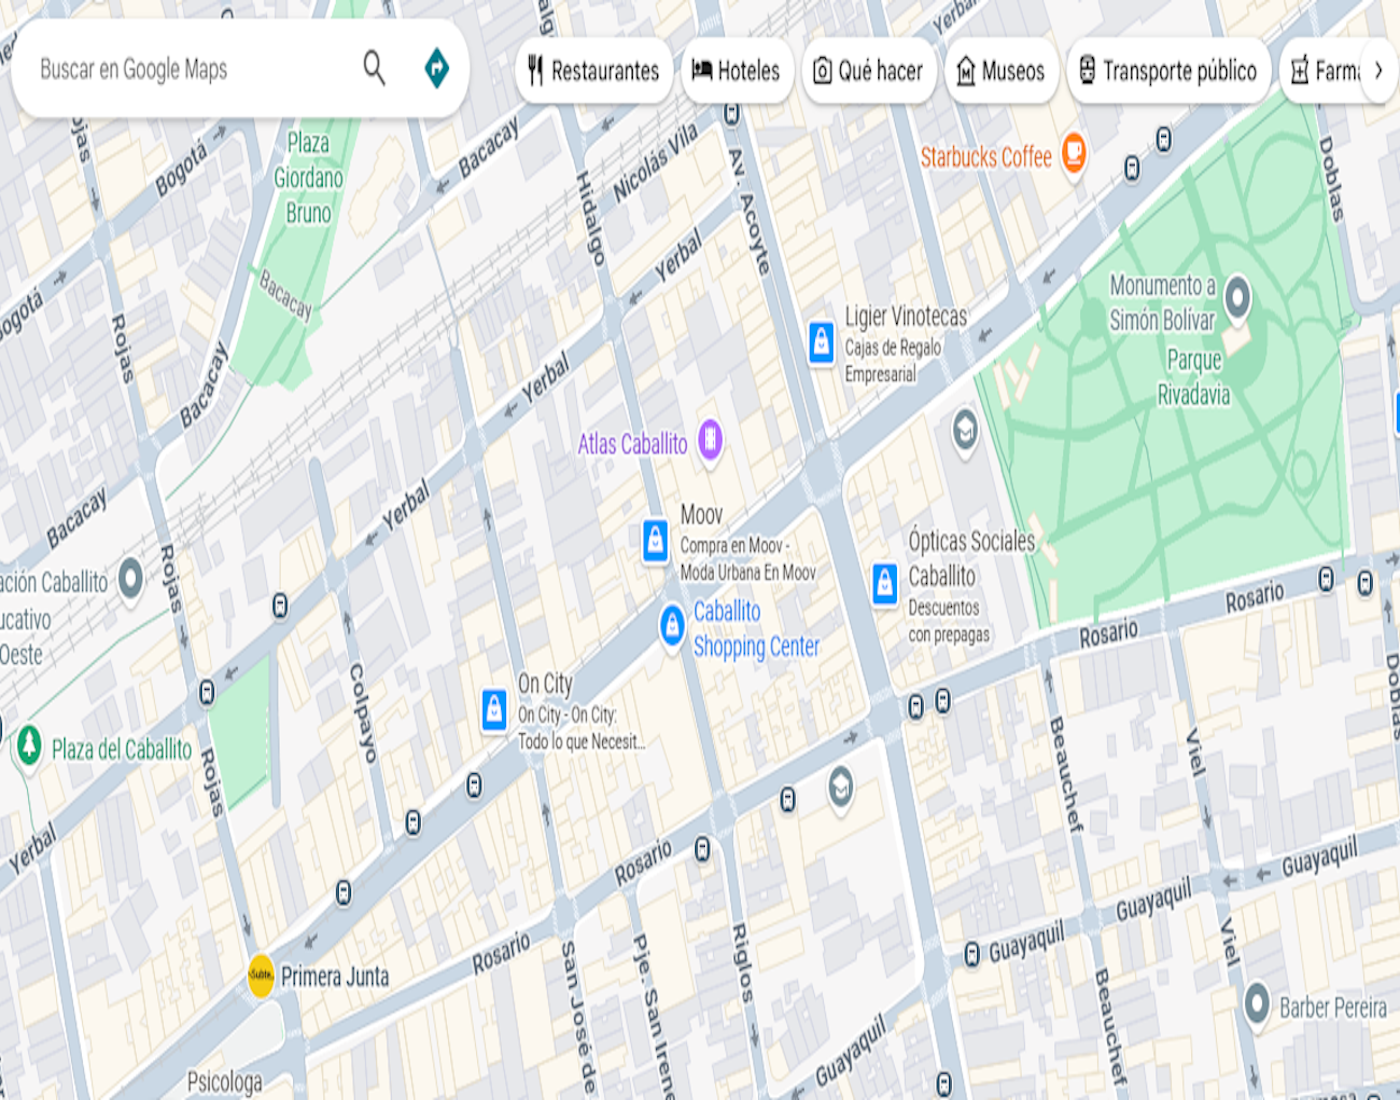Screen dimensions: 1400x1100
Task: Open the Ligier Vinotecas shopping bag marker
Action: (821, 342)
